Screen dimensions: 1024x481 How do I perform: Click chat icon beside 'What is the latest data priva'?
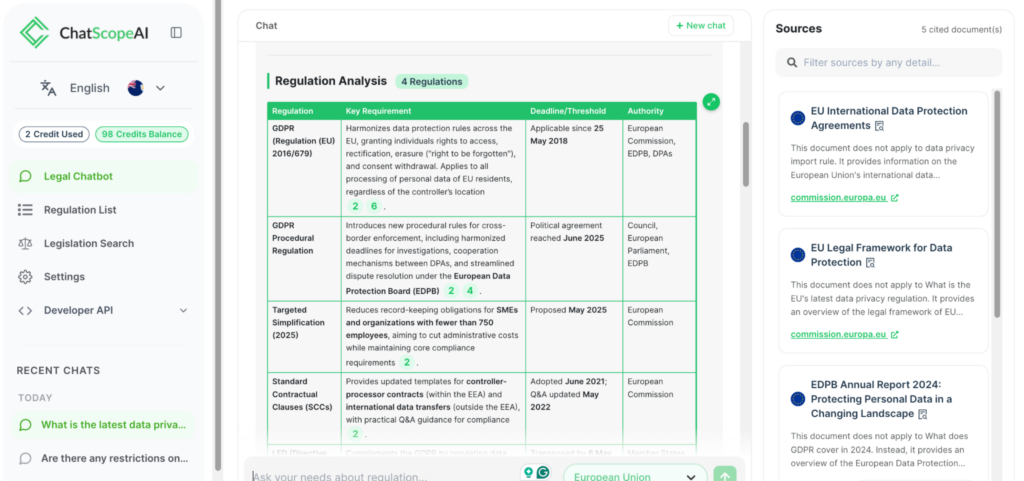click(x=25, y=425)
